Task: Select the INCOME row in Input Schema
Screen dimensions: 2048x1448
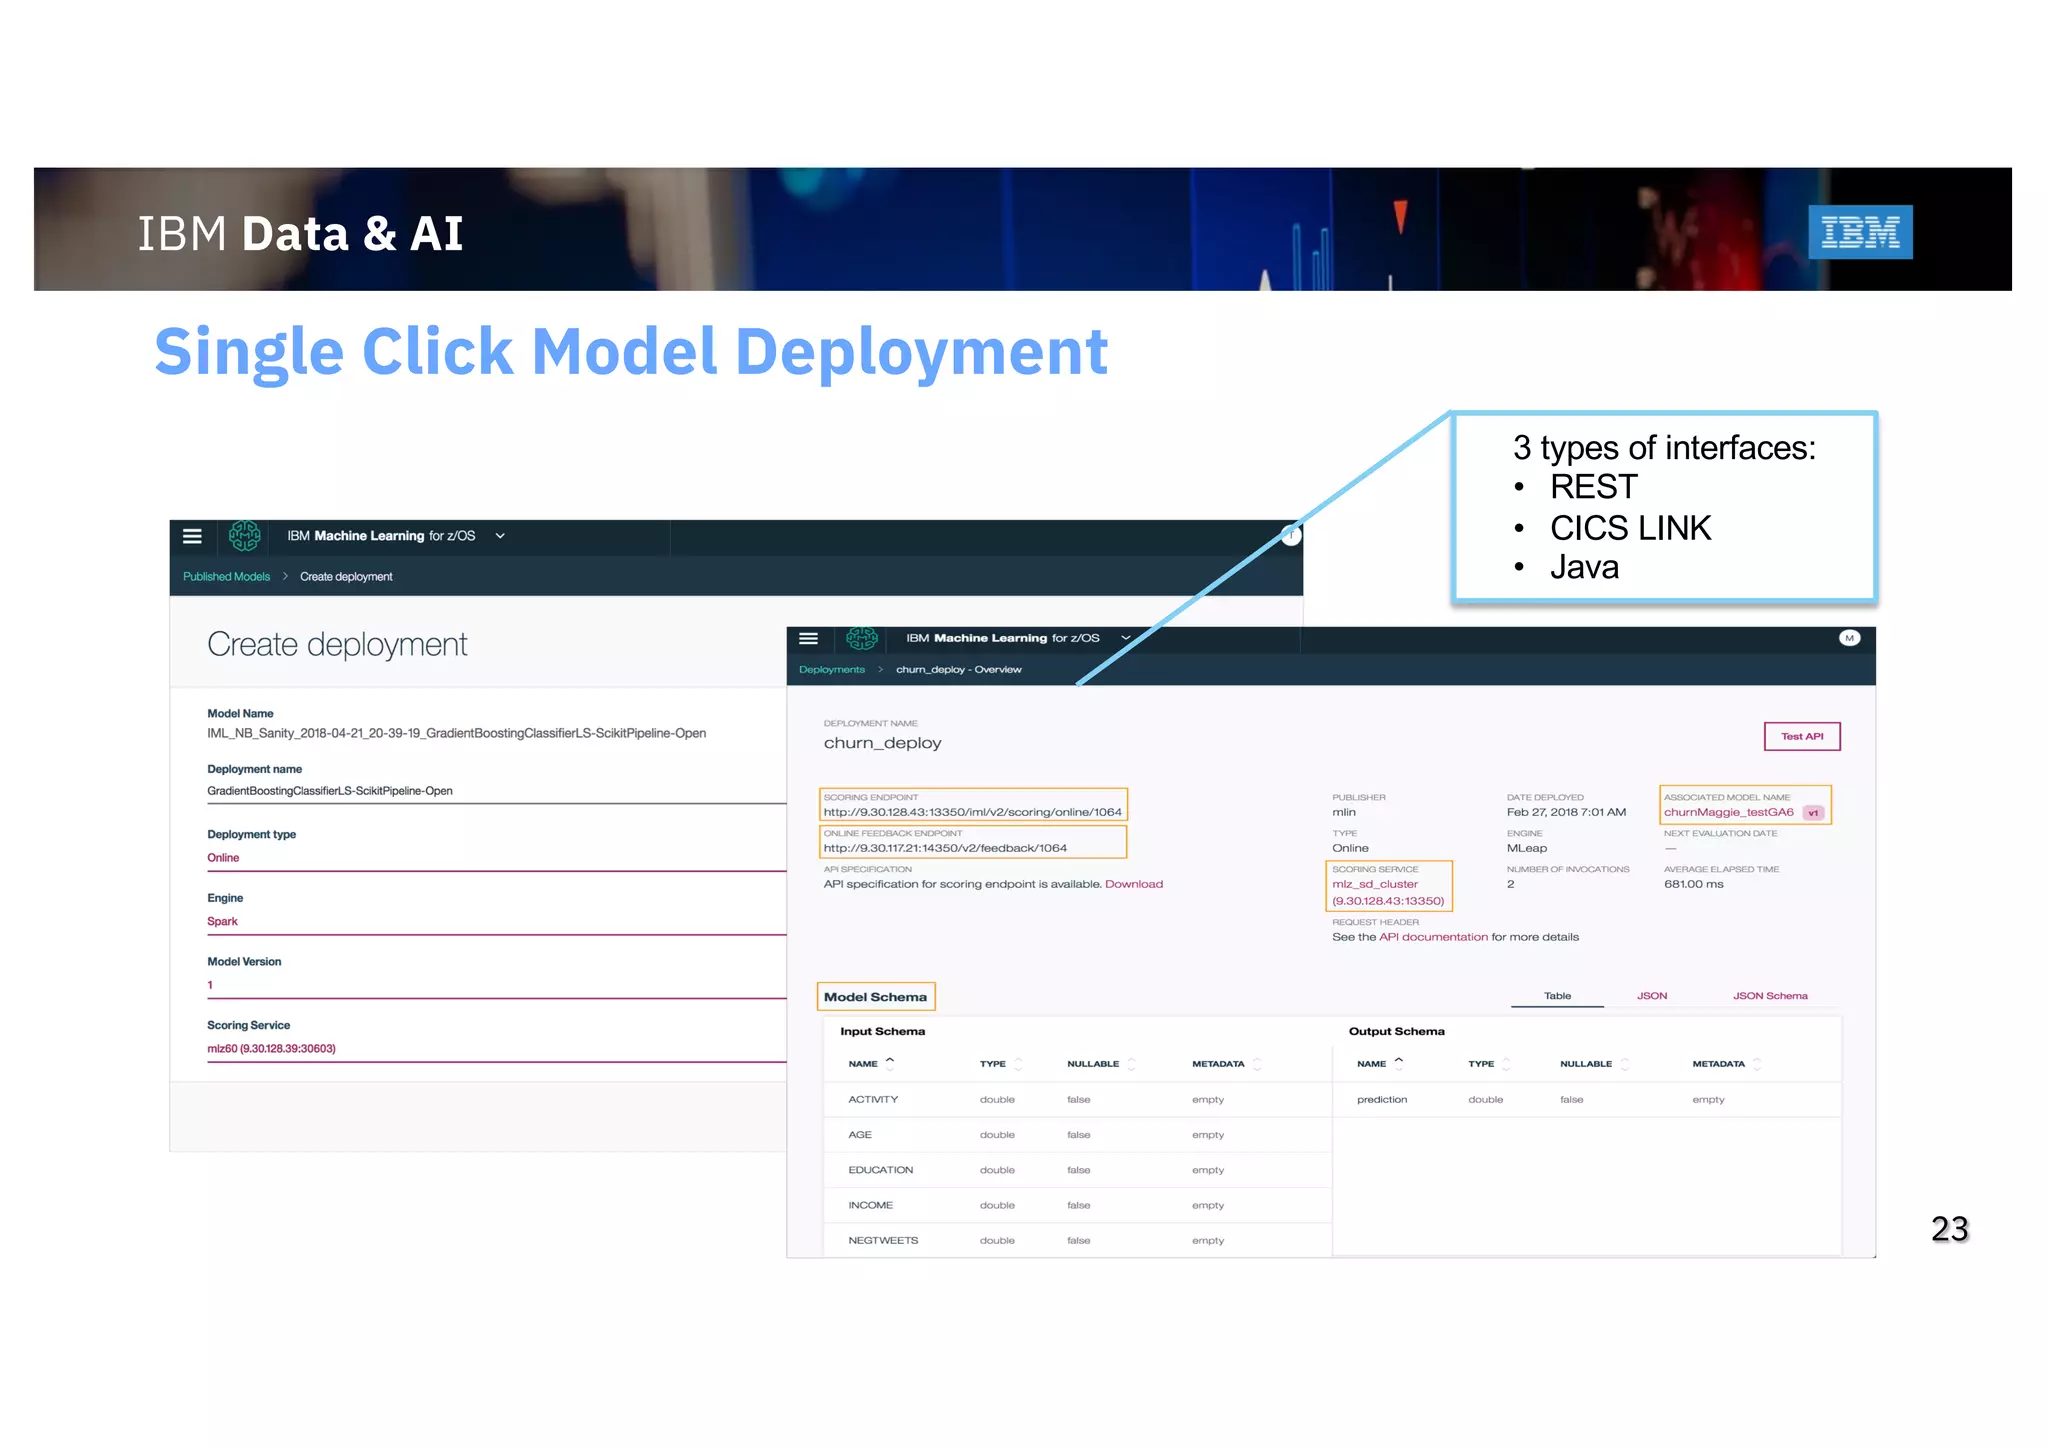Action: 1077,1205
